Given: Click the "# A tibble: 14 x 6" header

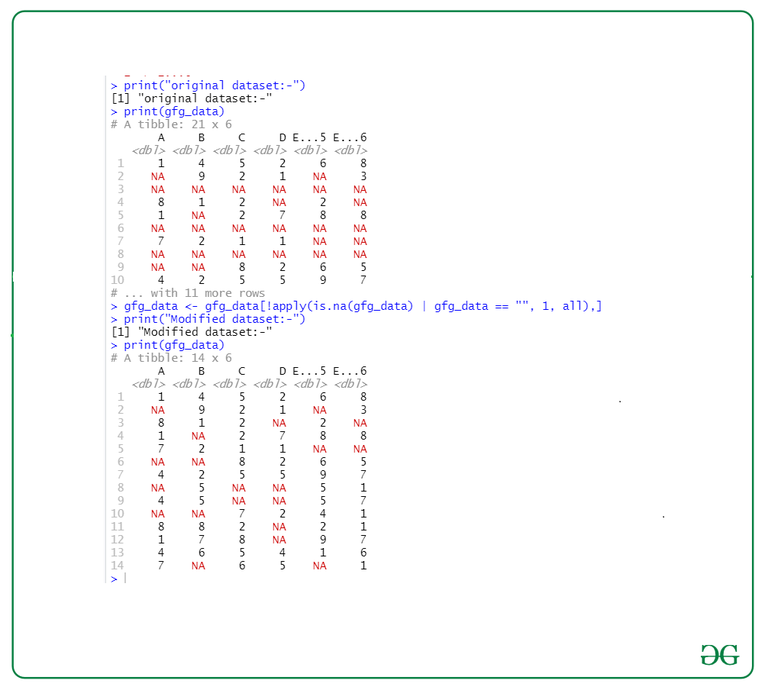Looking at the screenshot, I should coord(171,358).
